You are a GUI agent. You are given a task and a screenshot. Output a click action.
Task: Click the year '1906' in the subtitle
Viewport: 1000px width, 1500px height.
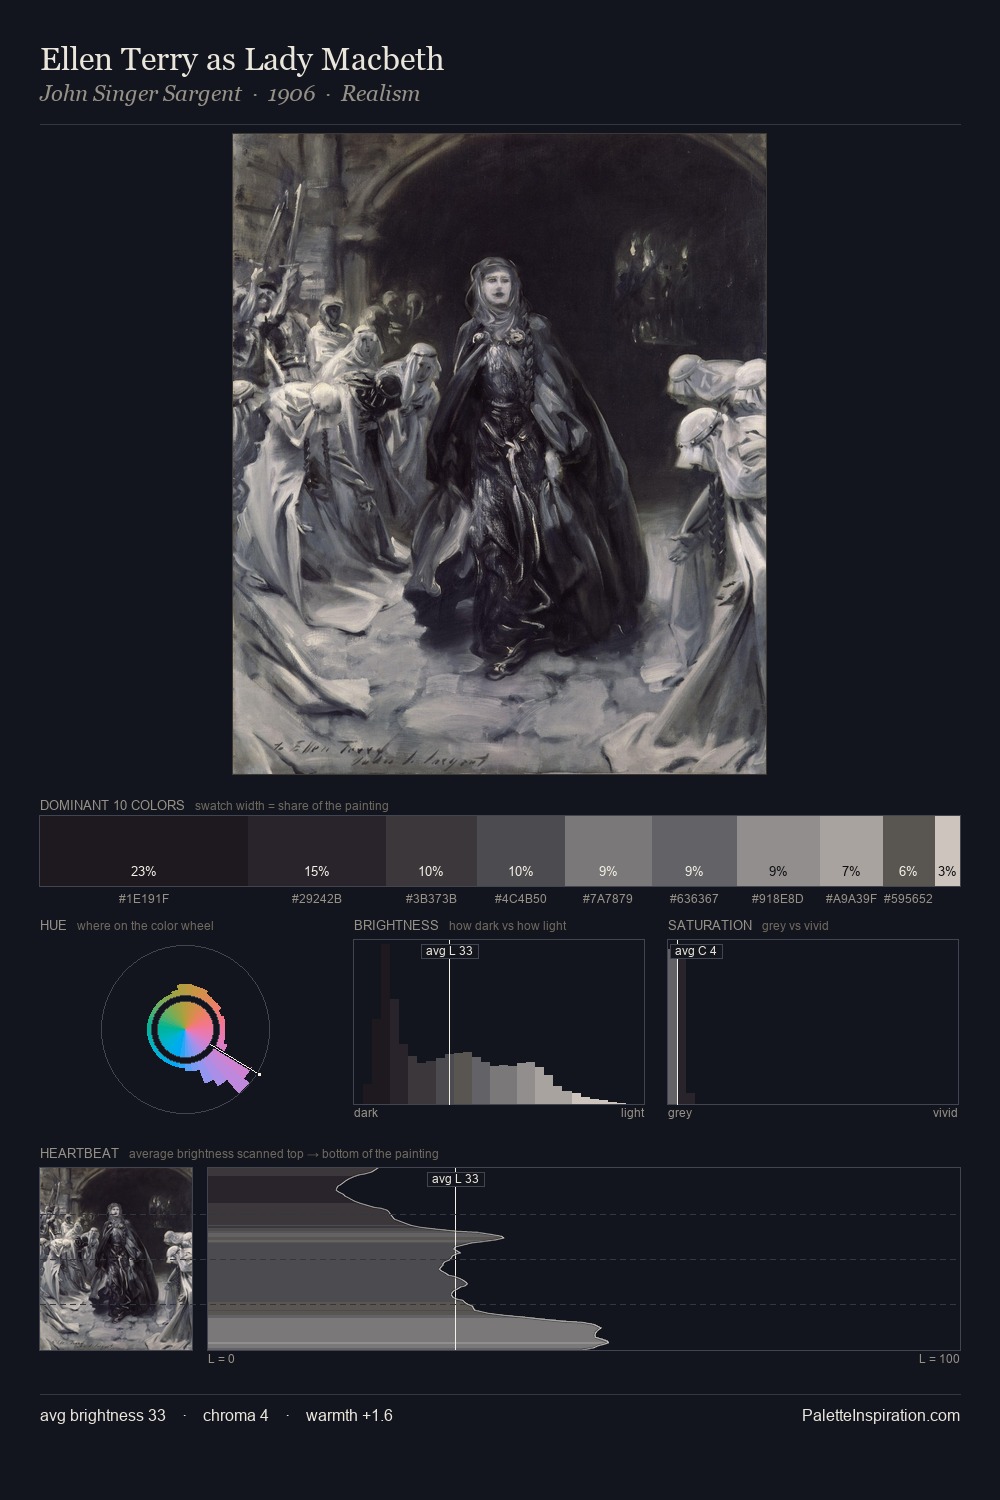(291, 94)
